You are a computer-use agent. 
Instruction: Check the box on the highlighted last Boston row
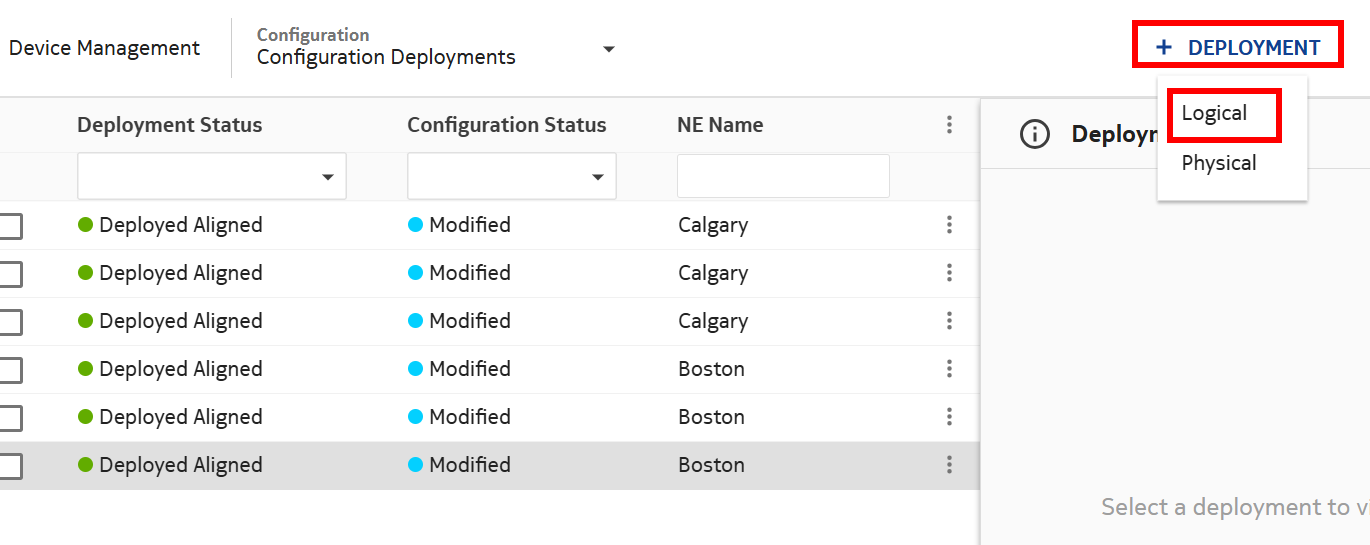click(10, 466)
